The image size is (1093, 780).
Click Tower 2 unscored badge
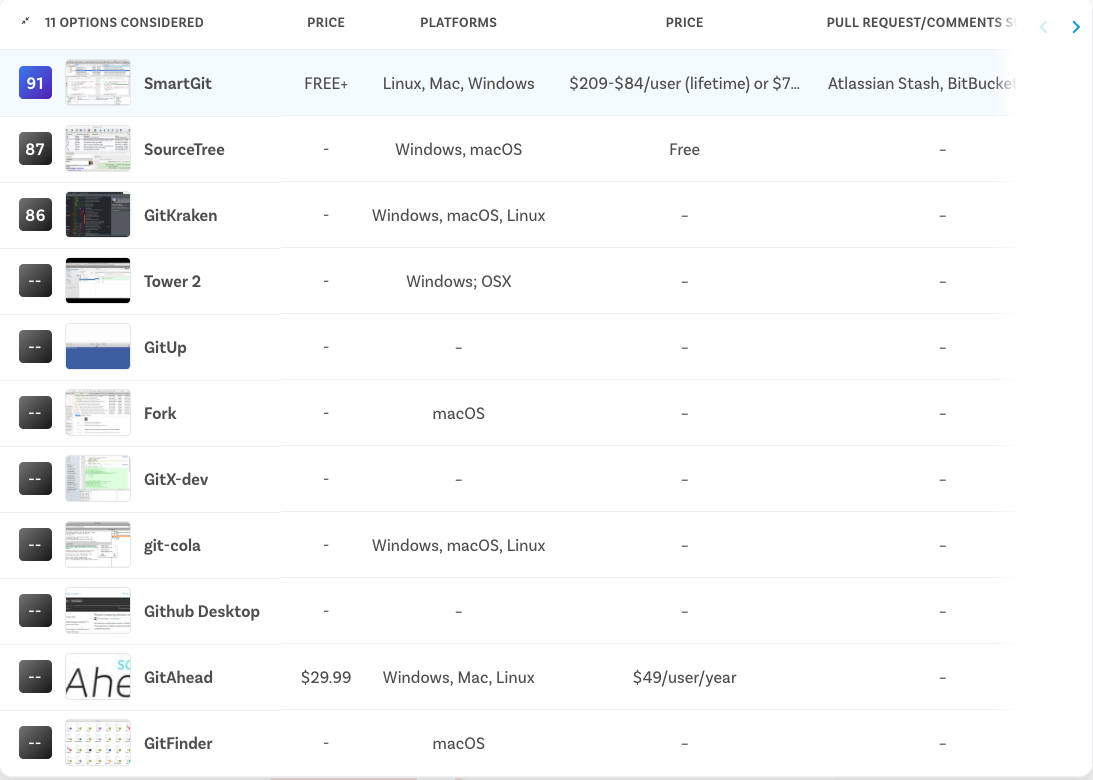click(36, 281)
